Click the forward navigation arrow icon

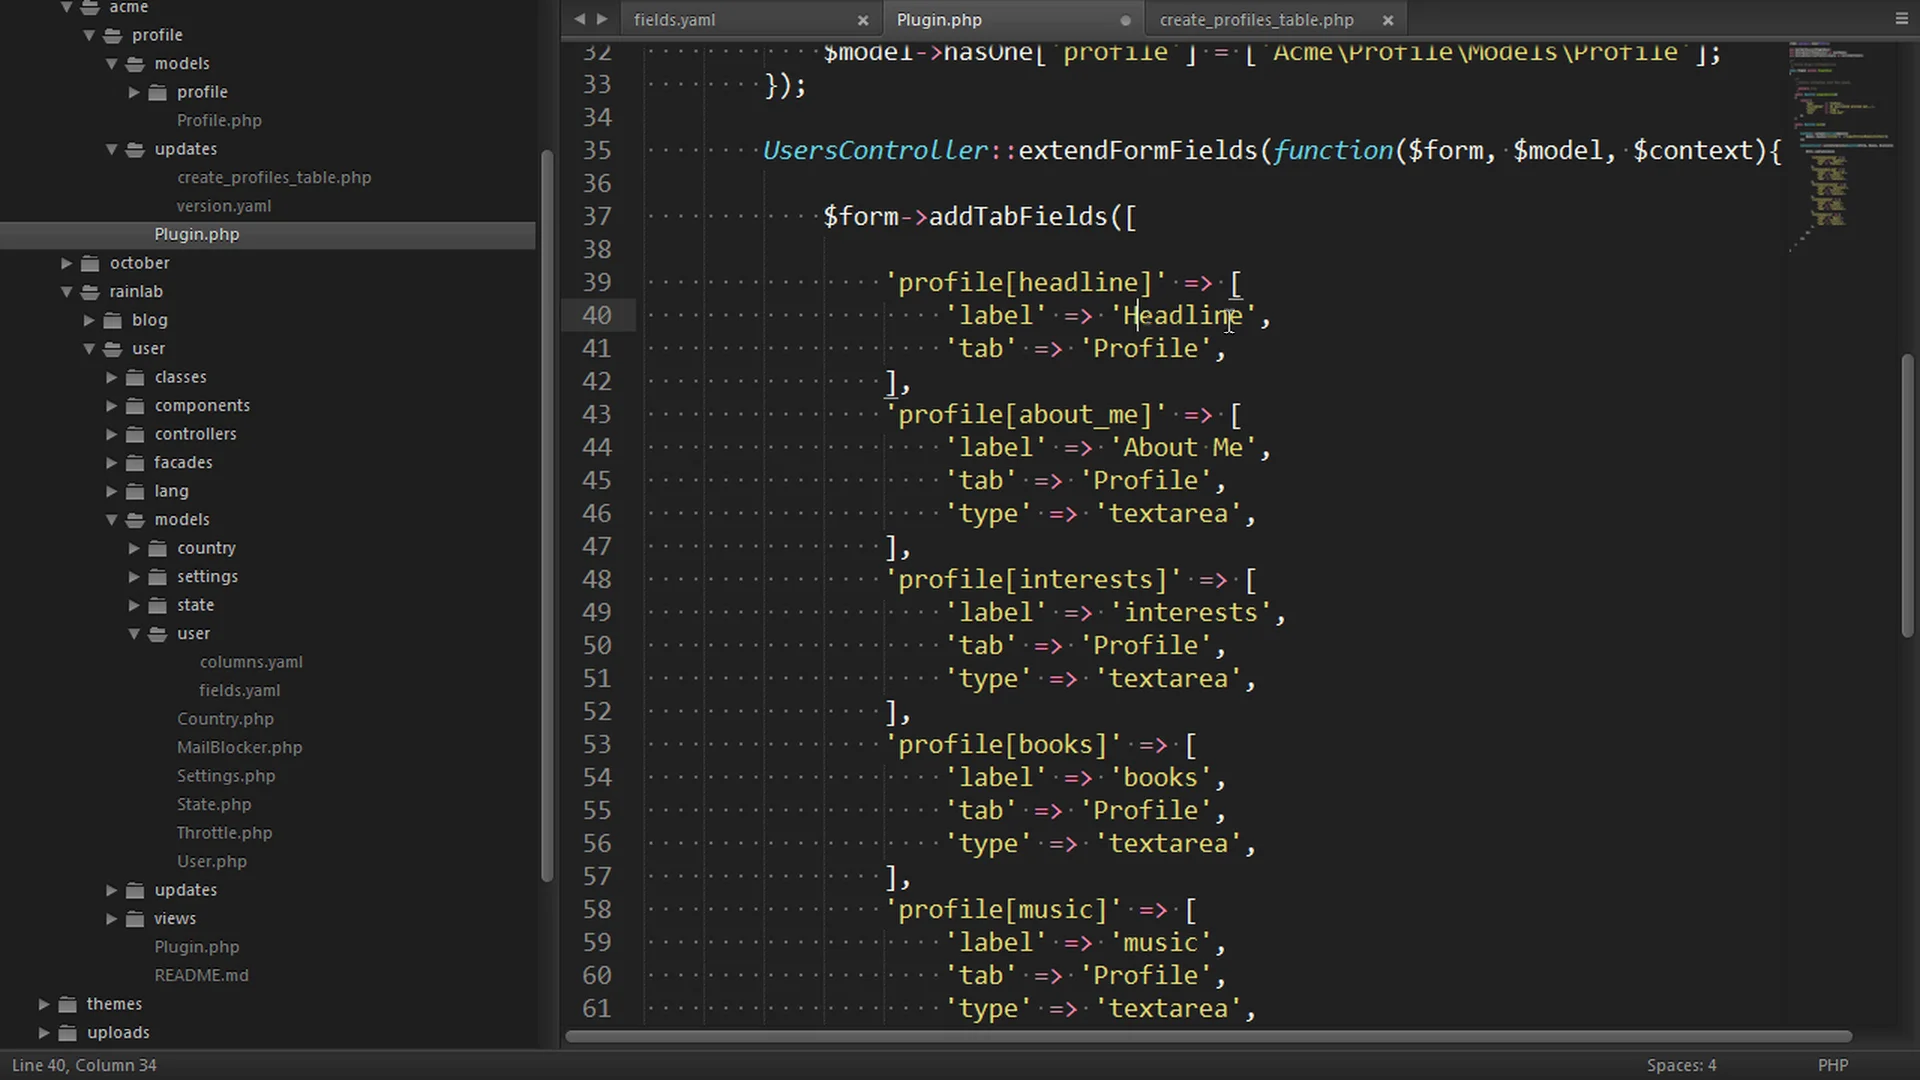click(600, 18)
